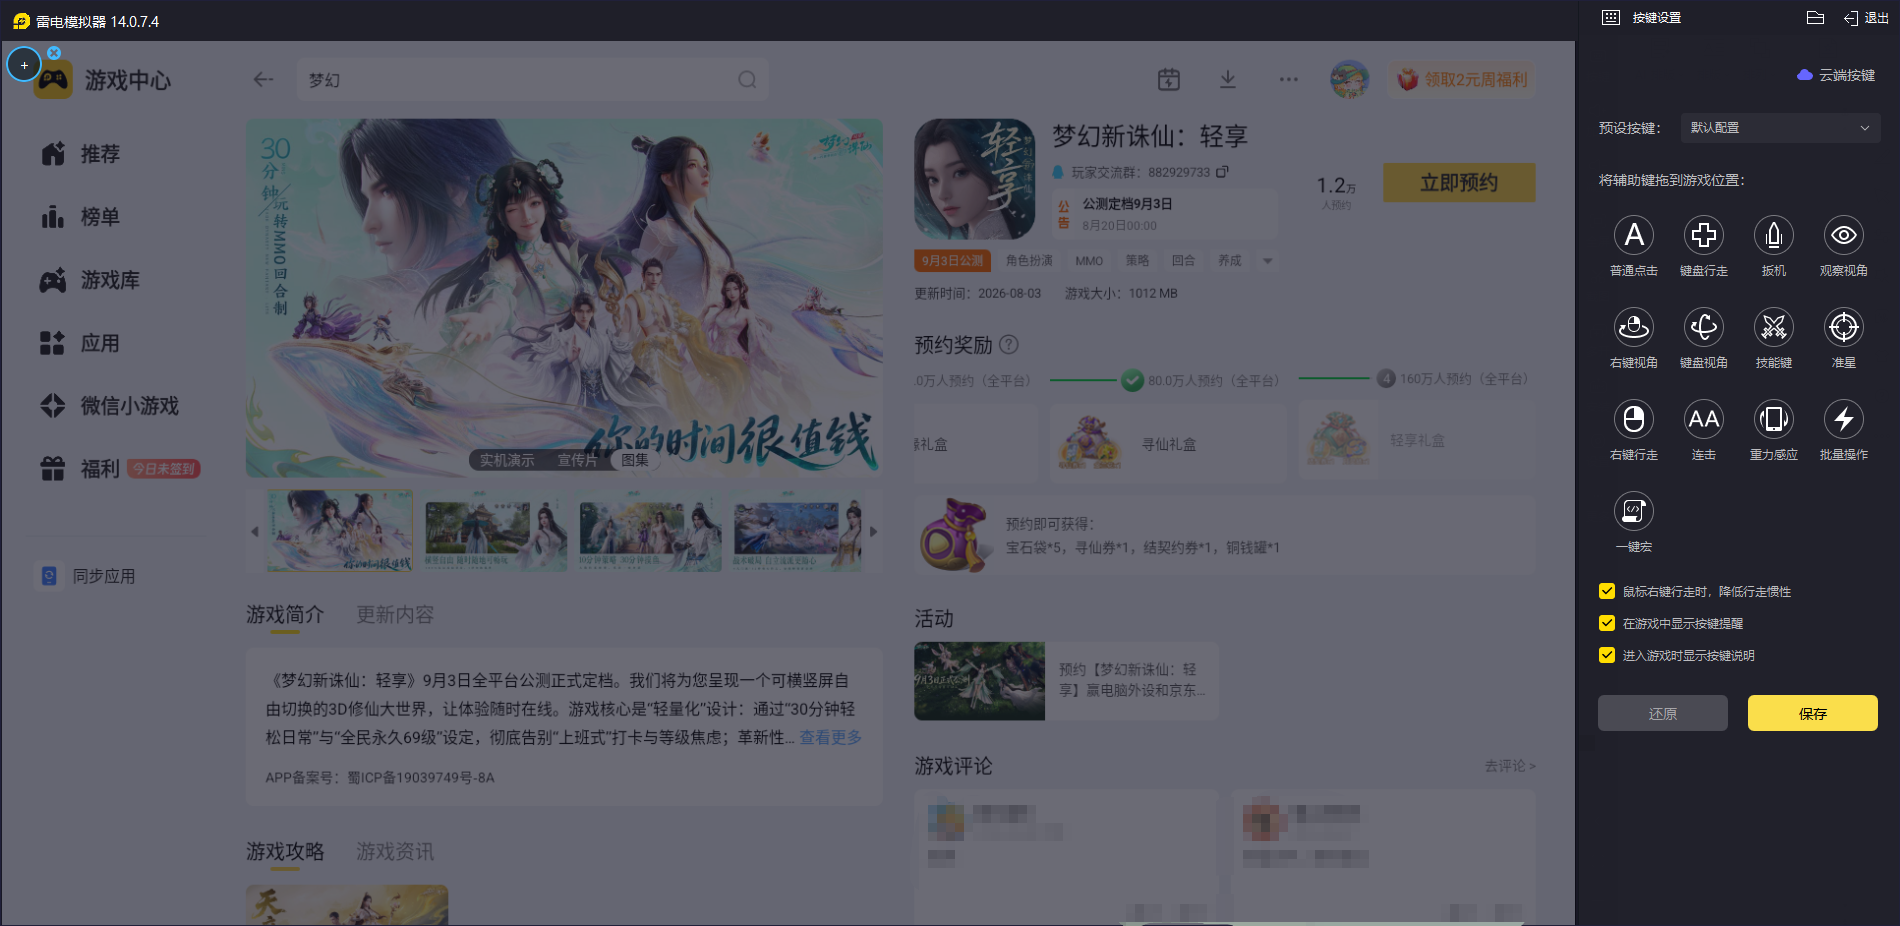Open 推荐 in the sidebar
The image size is (1900, 926).
pyautogui.click(x=81, y=154)
